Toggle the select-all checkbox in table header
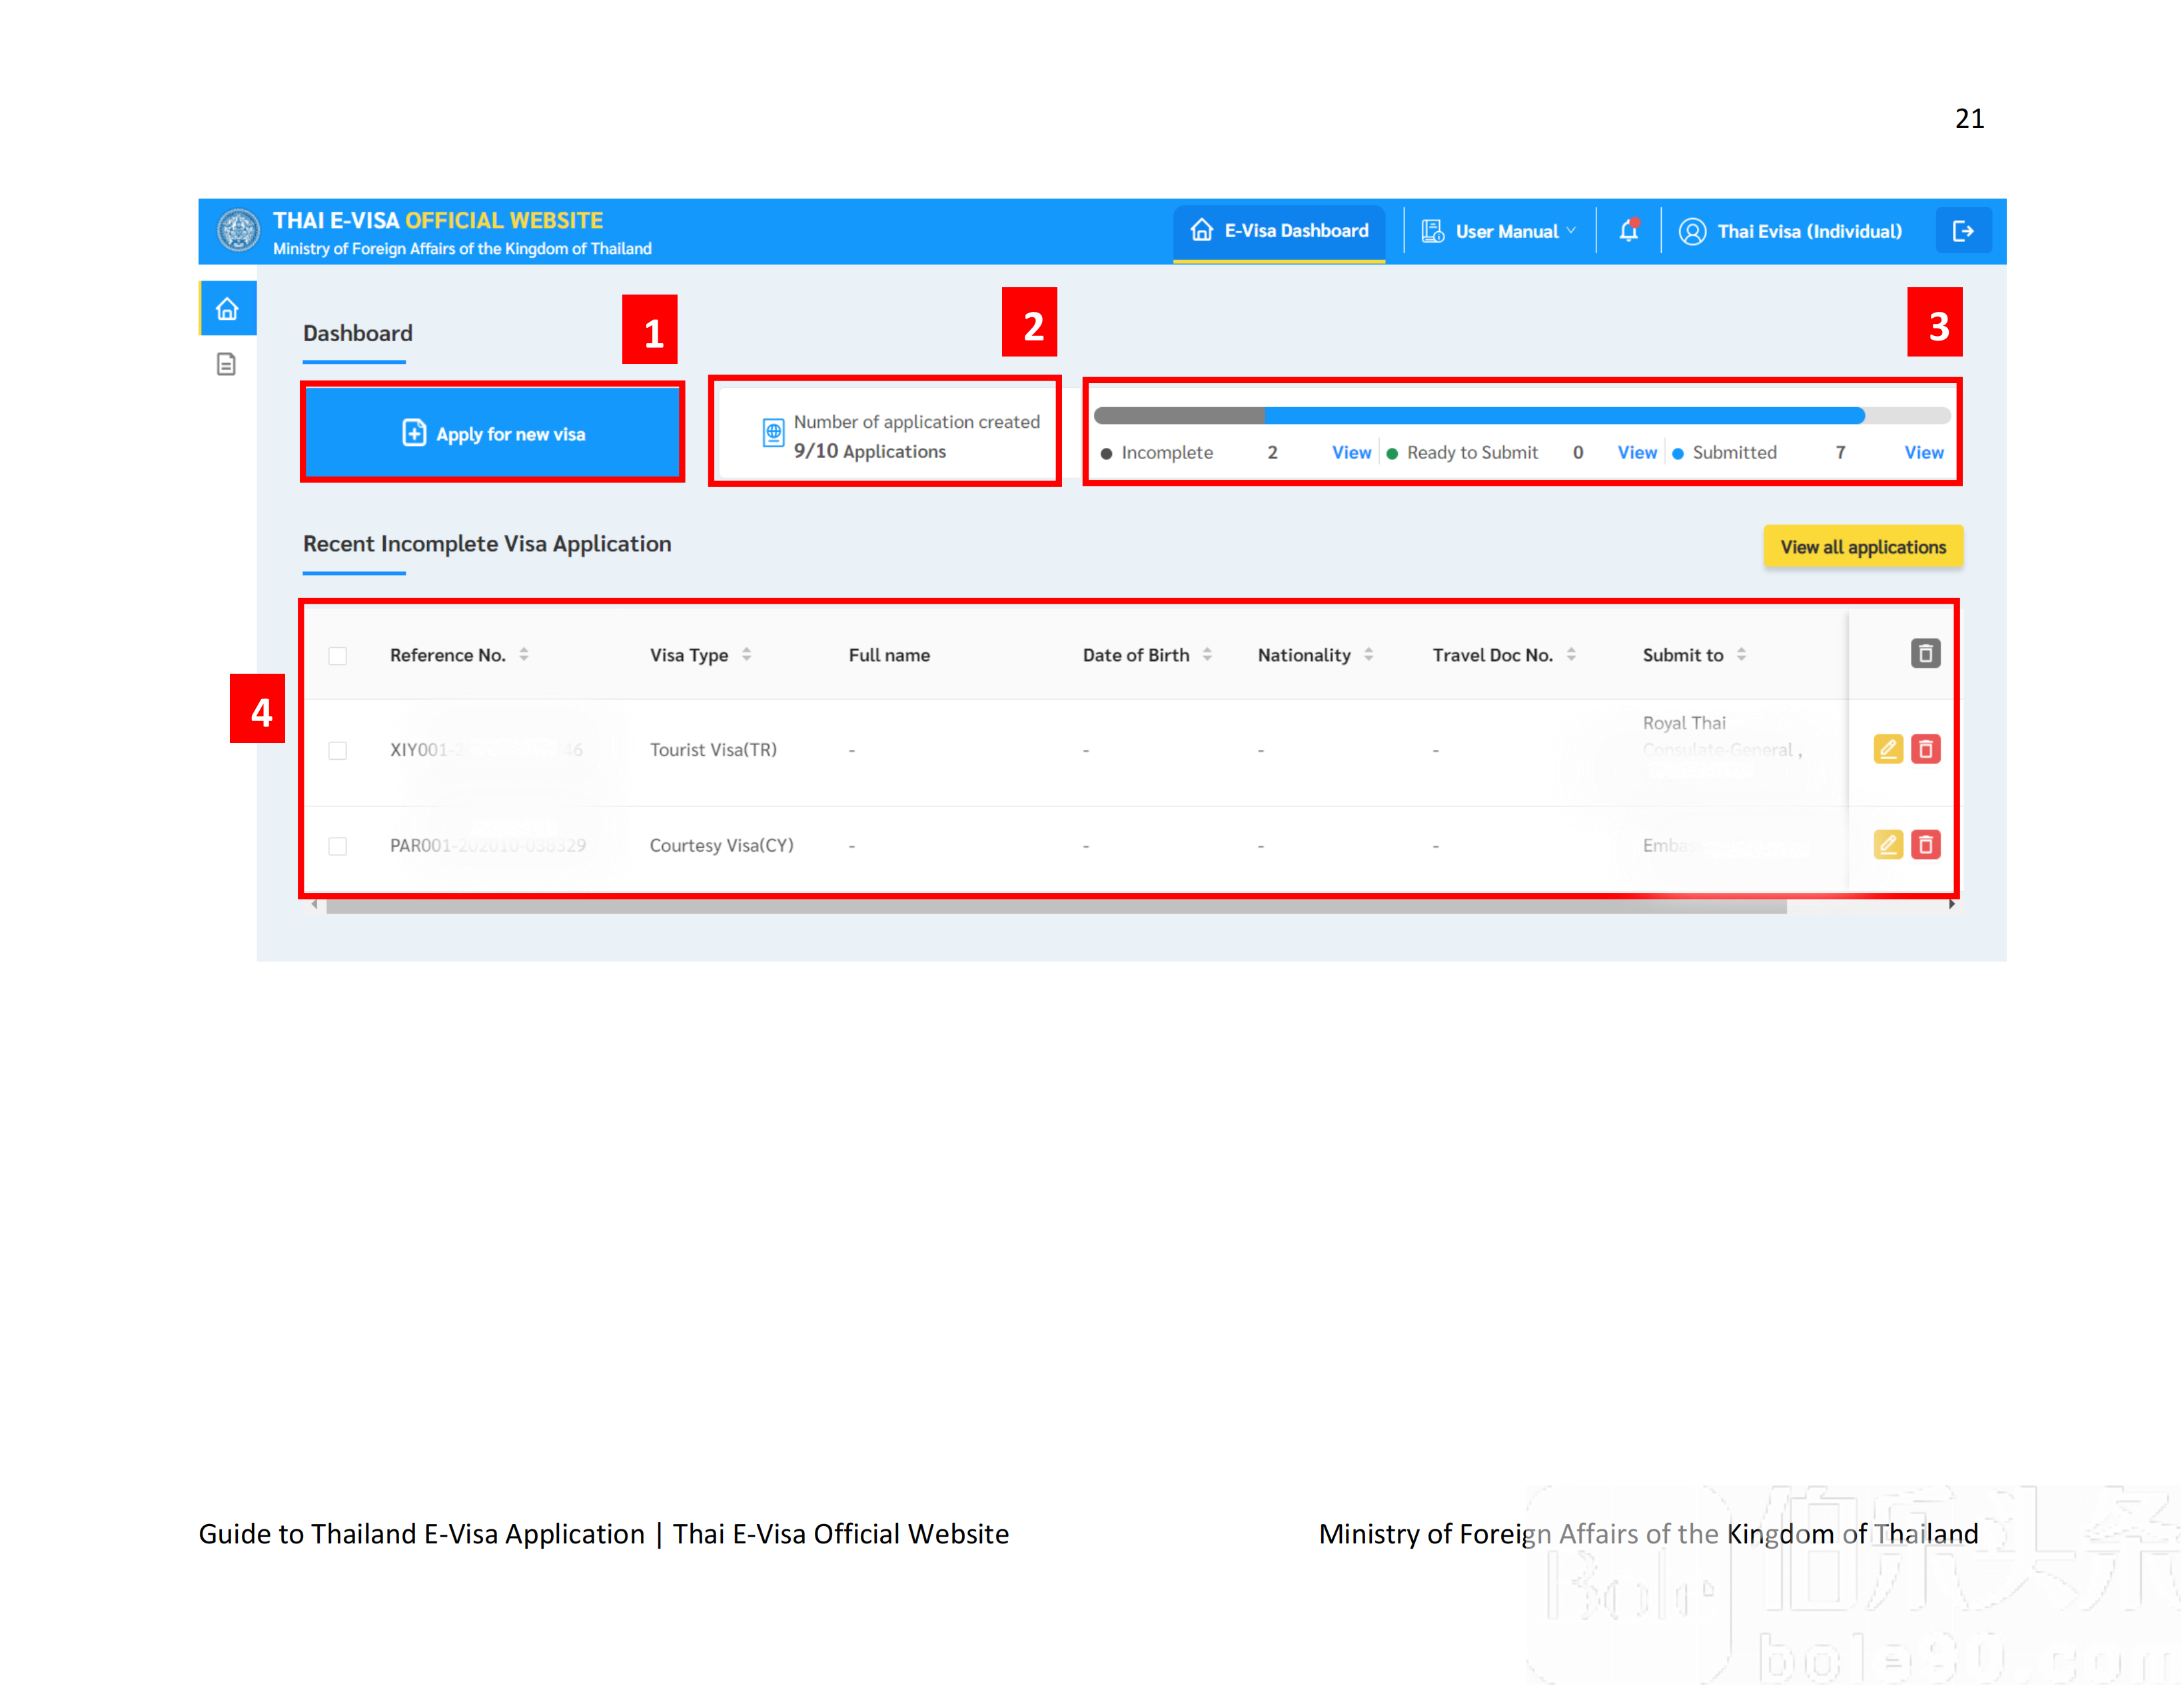This screenshot has height=1688, width=2184. pyautogui.click(x=338, y=656)
